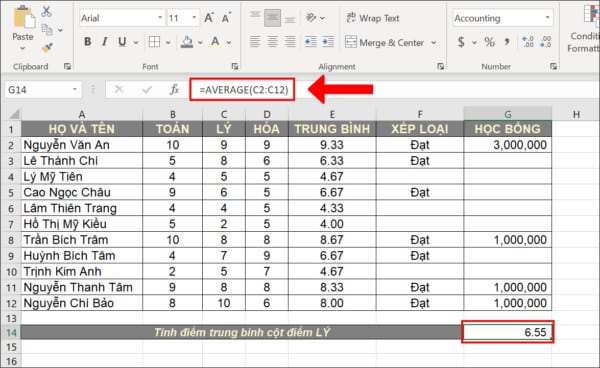The height and width of the screenshot is (368, 600).
Task: Apply cell borders button
Action: point(155,42)
